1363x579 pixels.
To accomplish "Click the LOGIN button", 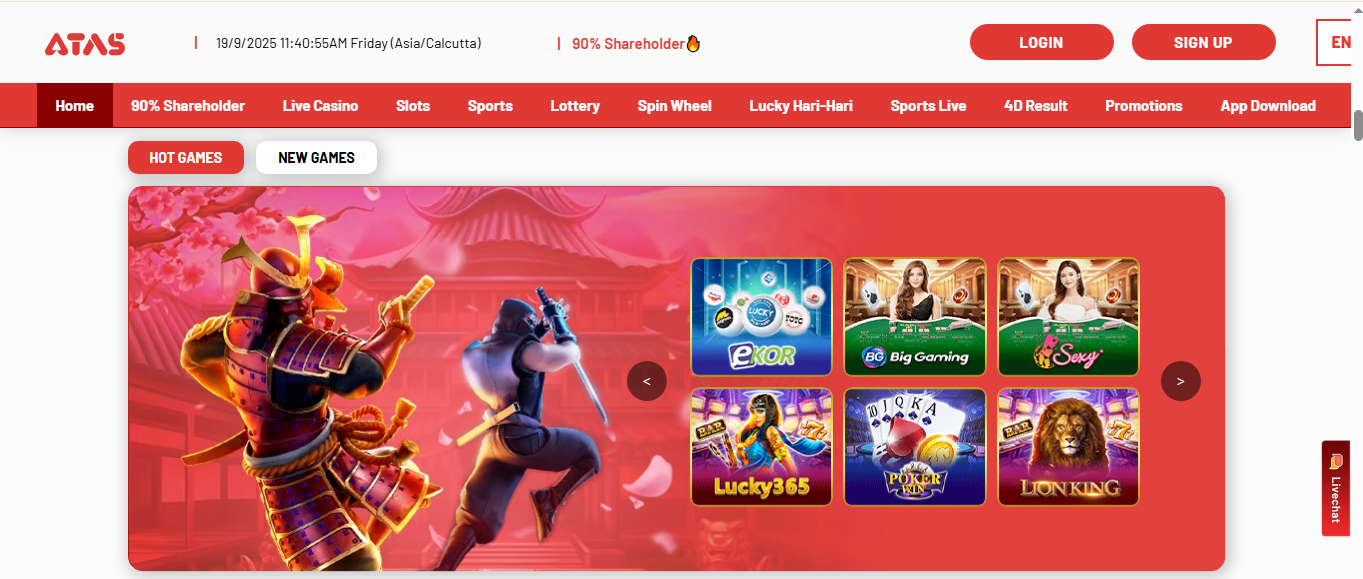I will (1041, 42).
